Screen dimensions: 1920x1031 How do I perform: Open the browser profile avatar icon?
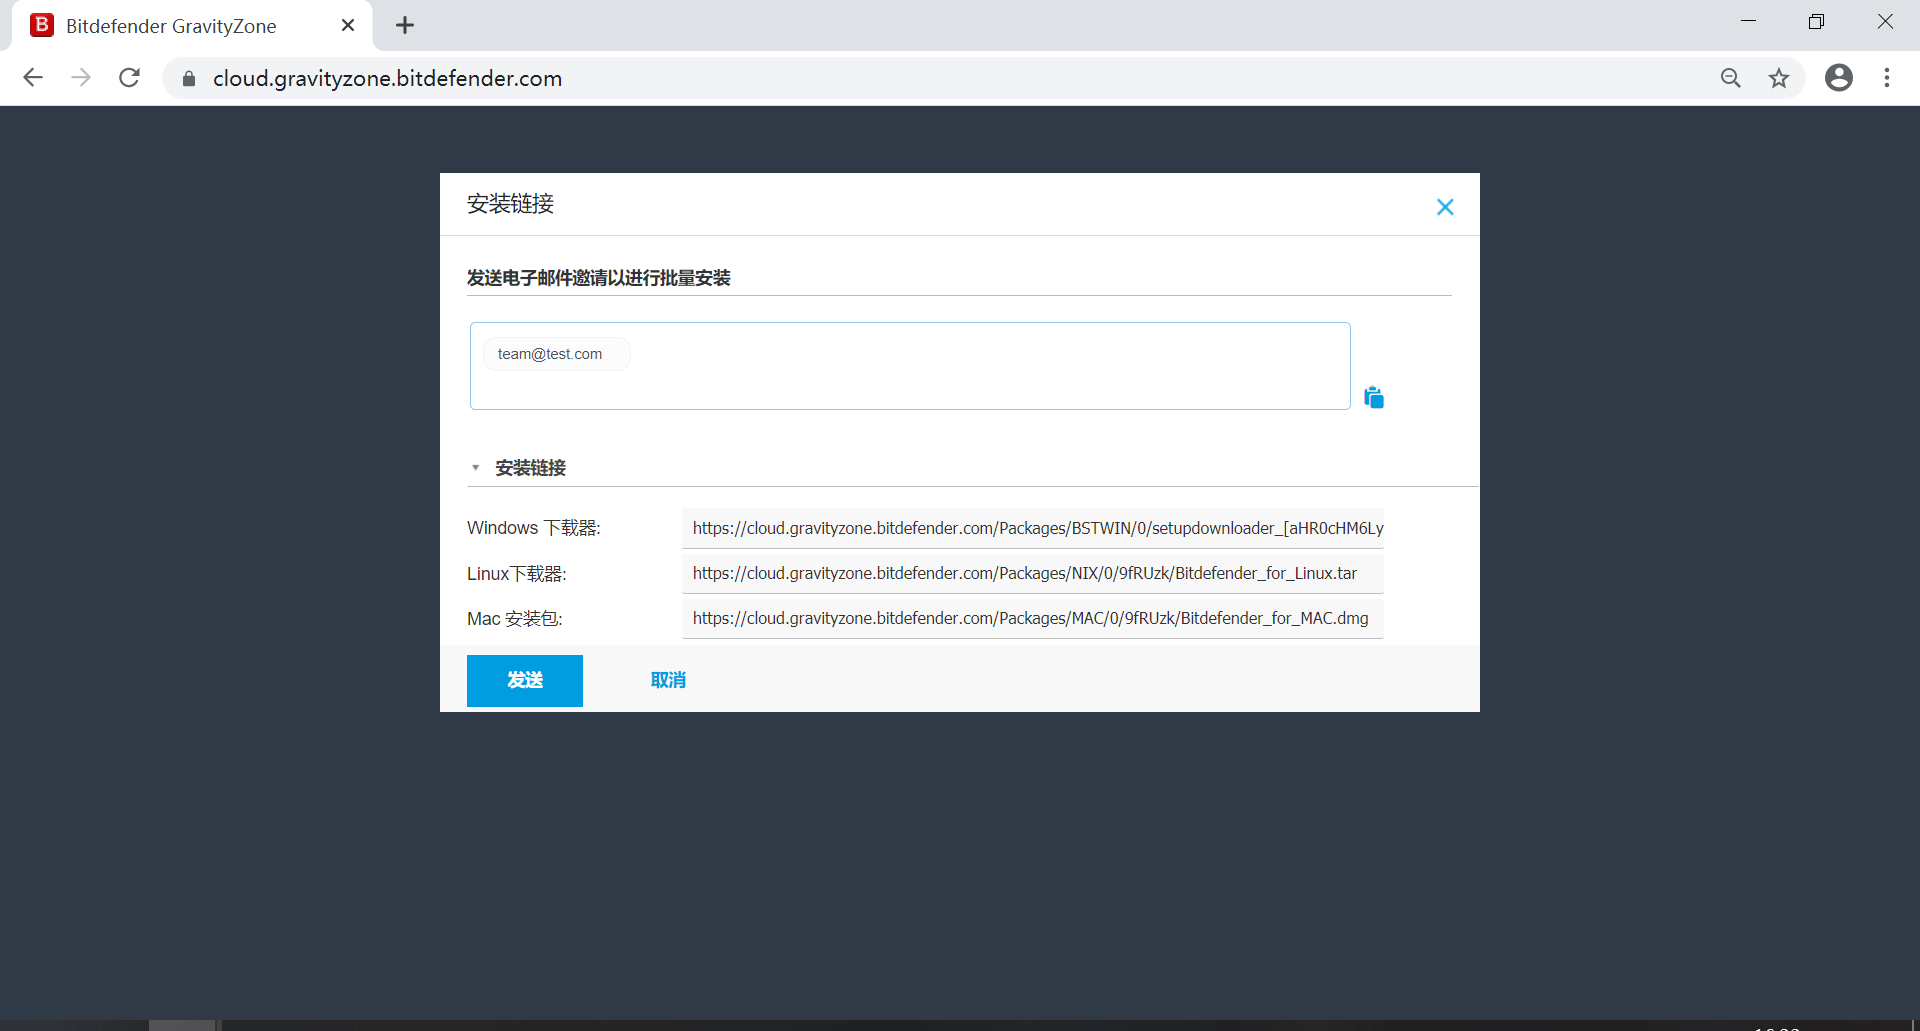pos(1838,78)
